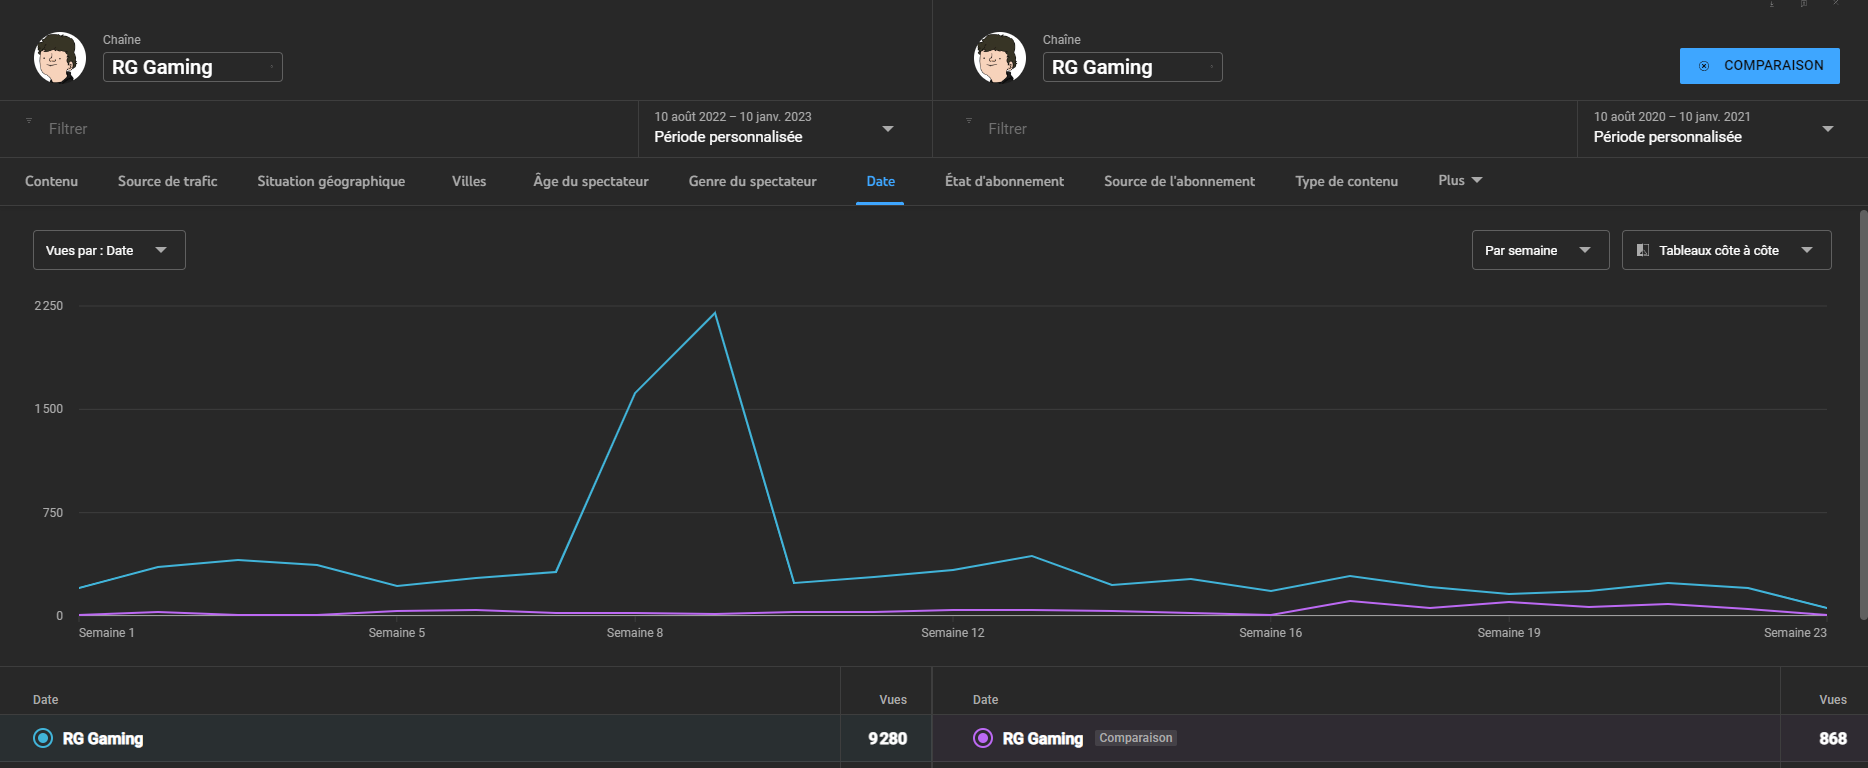
Task: Click the export download icon at top right
Action: click(1772, 4)
